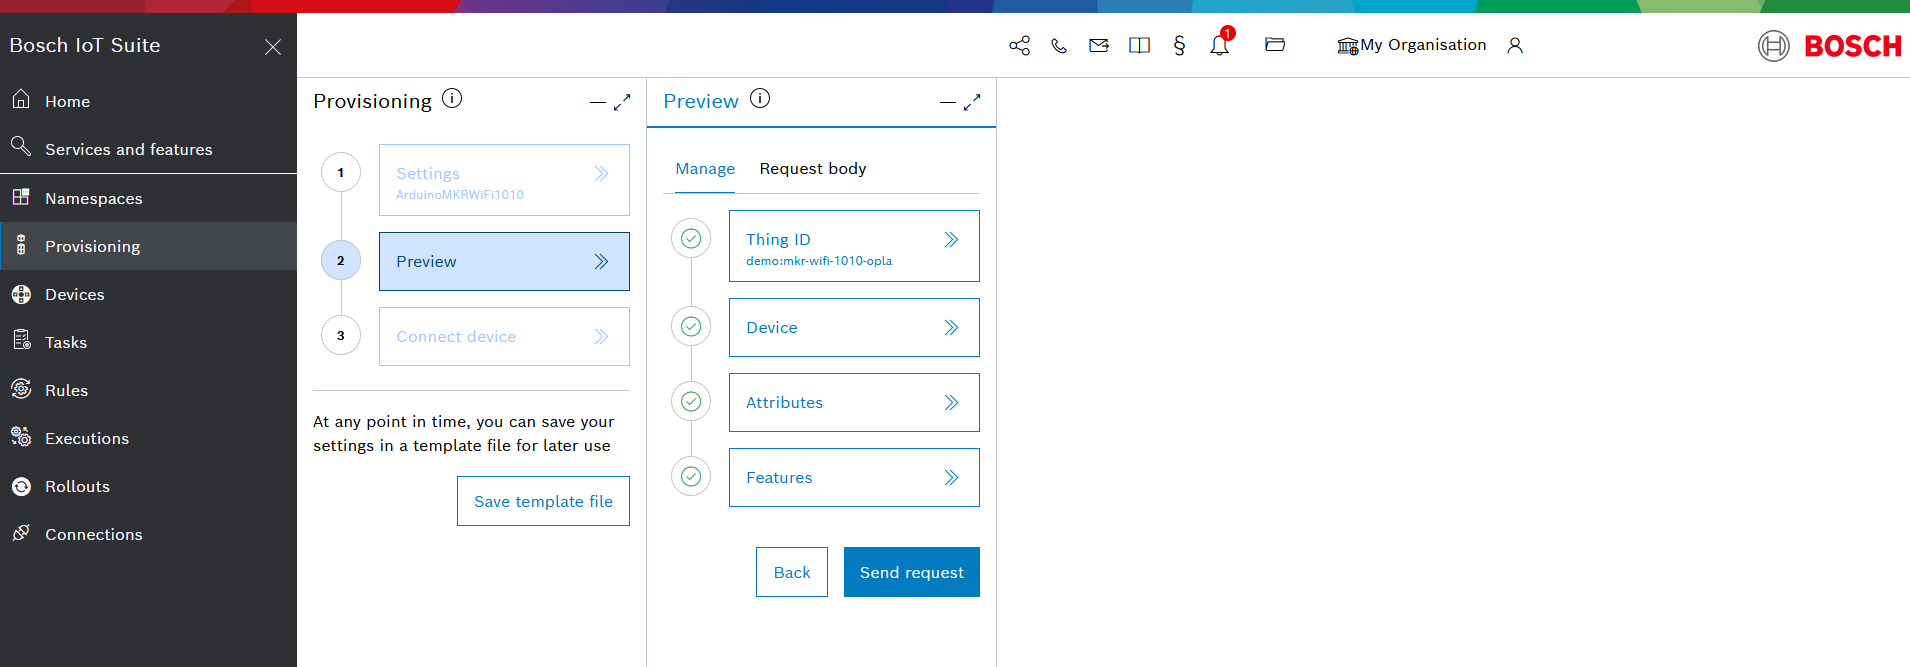Expand the Preview panel to fullscreen
This screenshot has height=667, width=1910.
point(972,102)
